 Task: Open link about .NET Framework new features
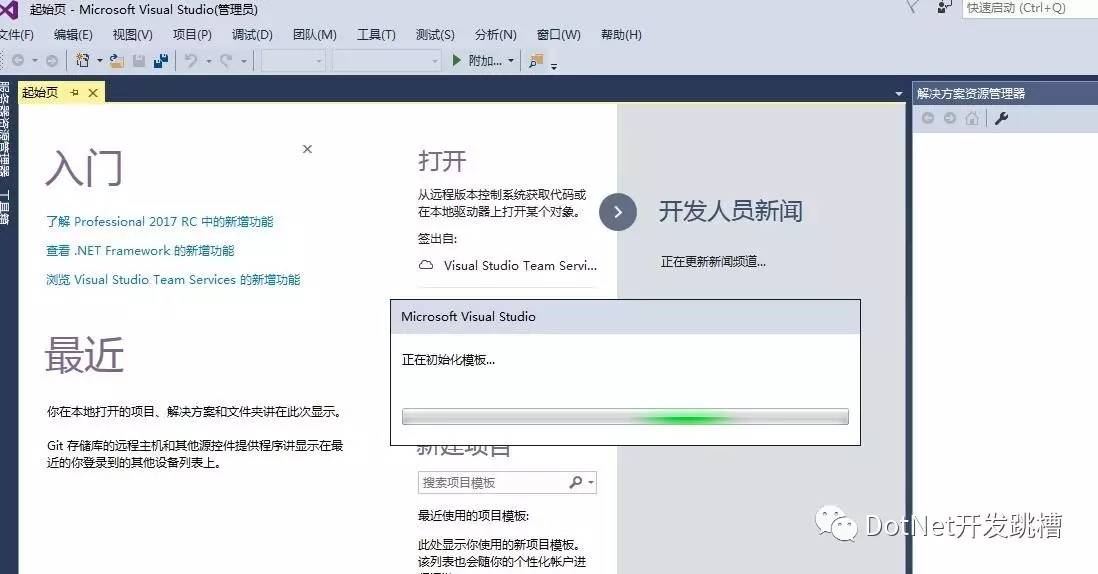pos(140,251)
